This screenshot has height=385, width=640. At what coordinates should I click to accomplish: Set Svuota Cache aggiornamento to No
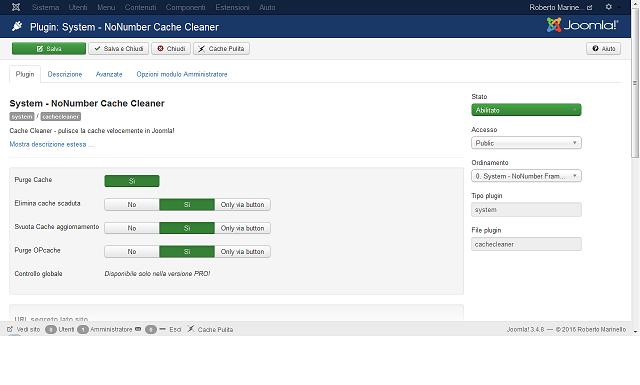(x=132, y=228)
